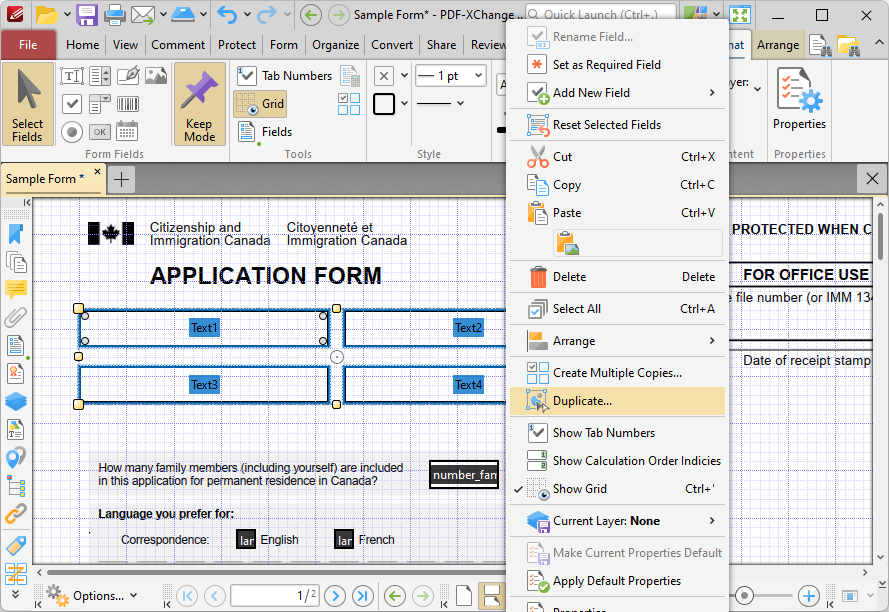This screenshot has width=889, height=612.
Task: Activate the Select Fields tool
Action: coord(28,104)
